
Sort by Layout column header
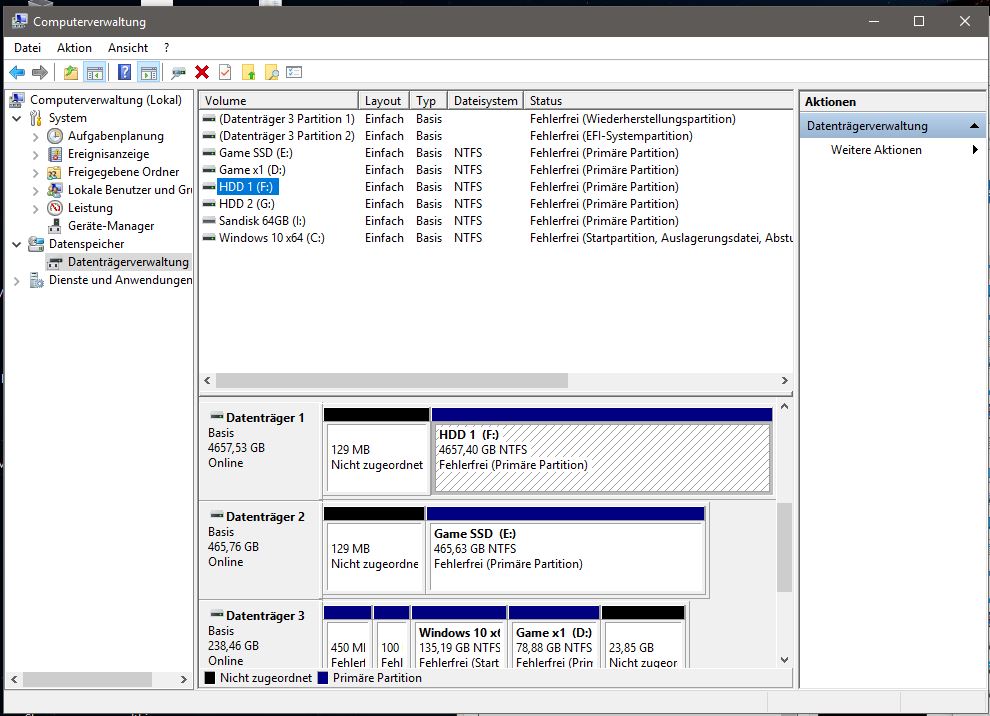tap(383, 100)
